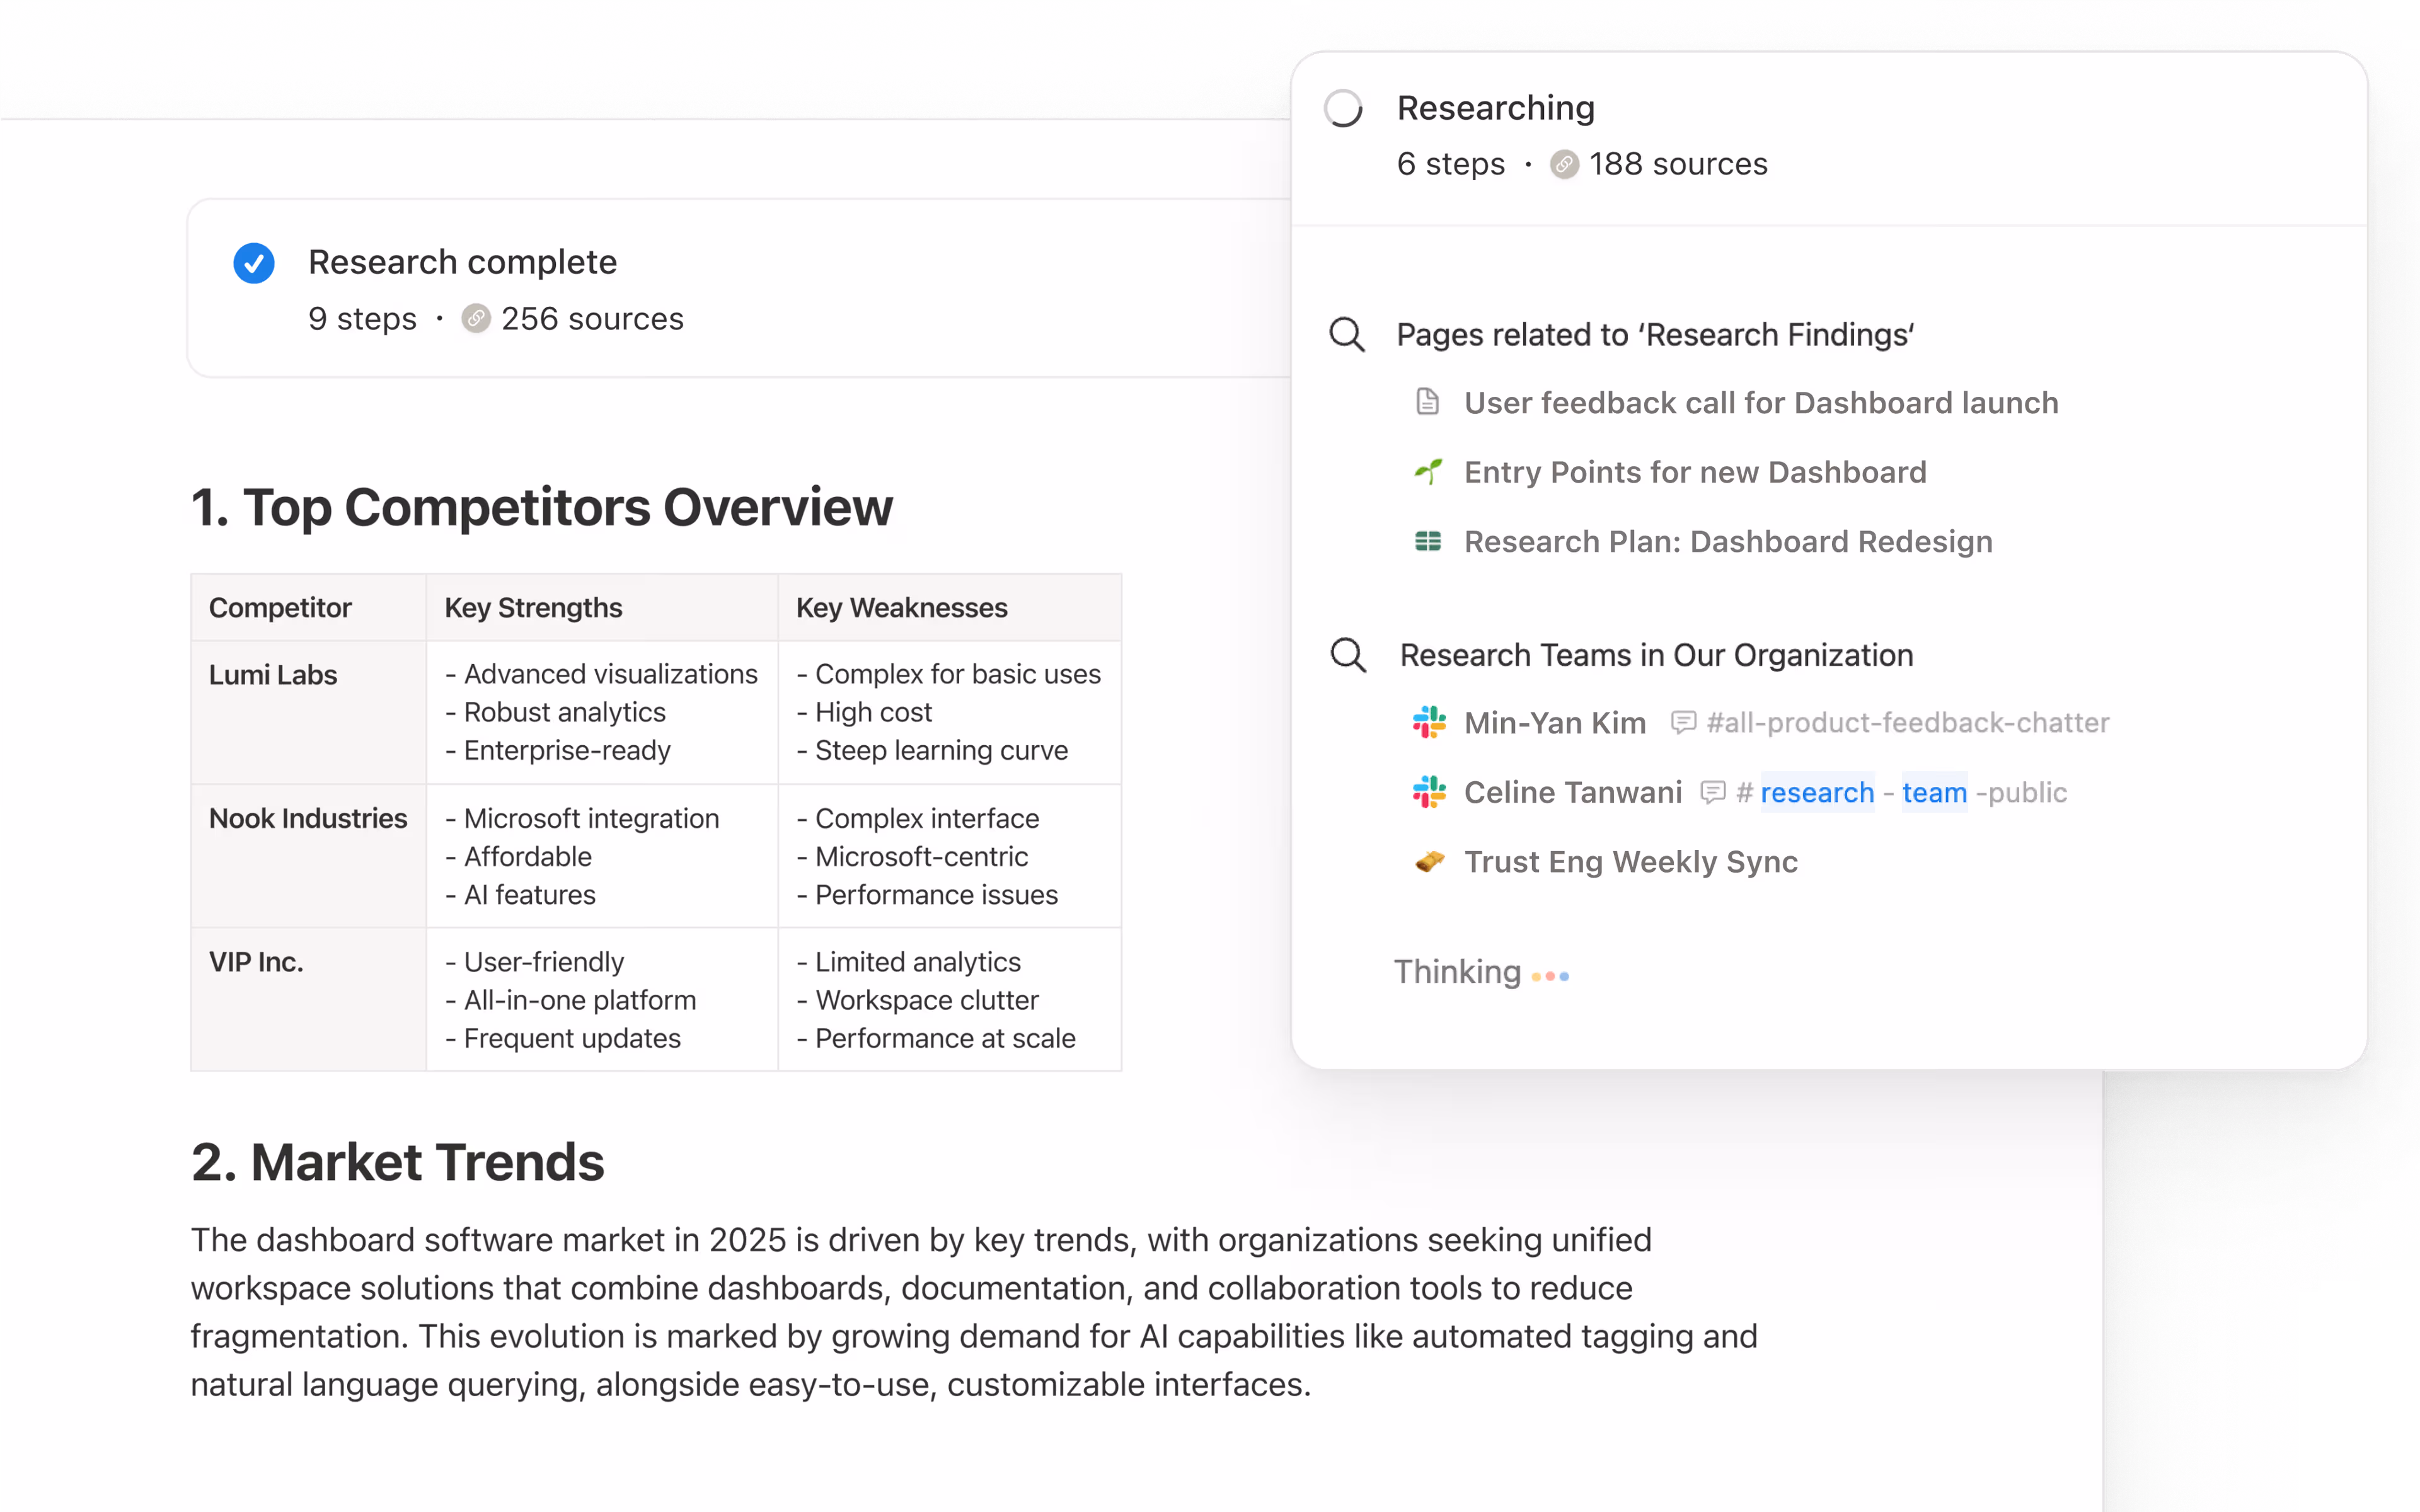Click the Researching progress circle
2420x1512 pixels.
[1343, 107]
